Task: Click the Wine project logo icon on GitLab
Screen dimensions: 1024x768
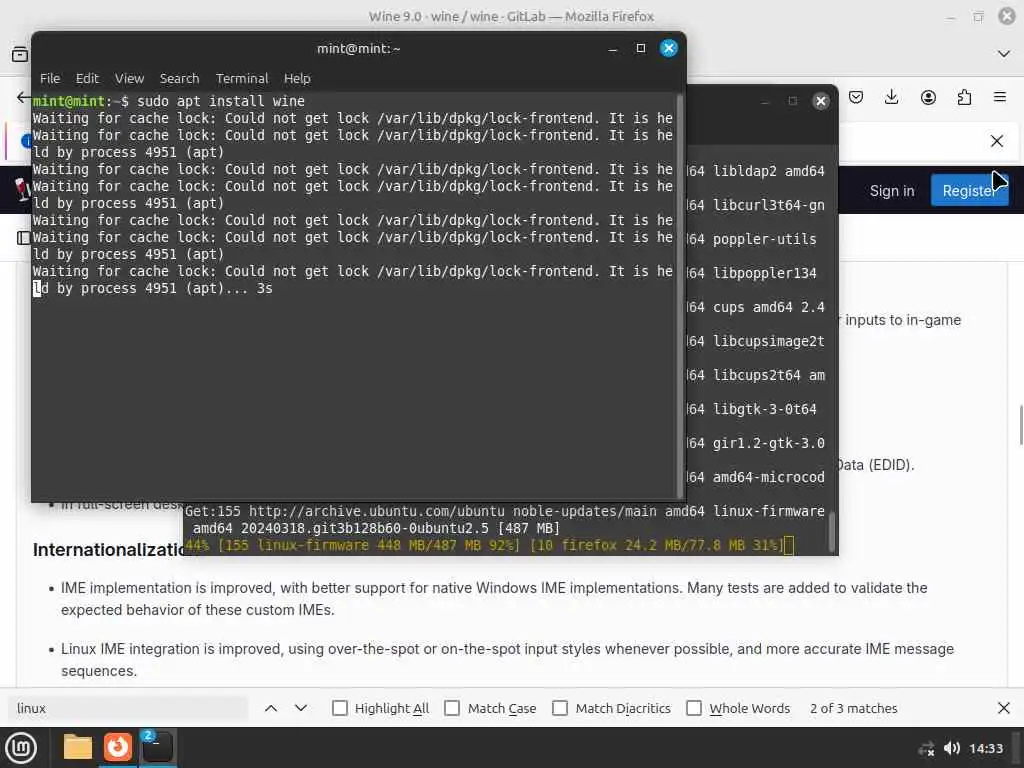Action: pyautogui.click(x=22, y=189)
